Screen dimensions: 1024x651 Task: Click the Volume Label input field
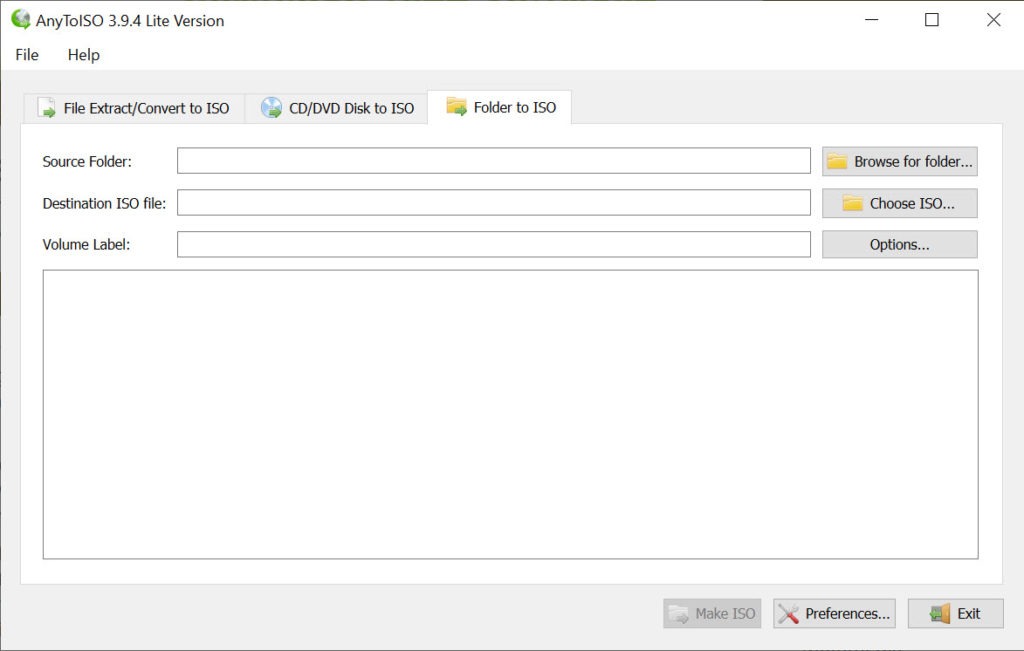(x=494, y=244)
